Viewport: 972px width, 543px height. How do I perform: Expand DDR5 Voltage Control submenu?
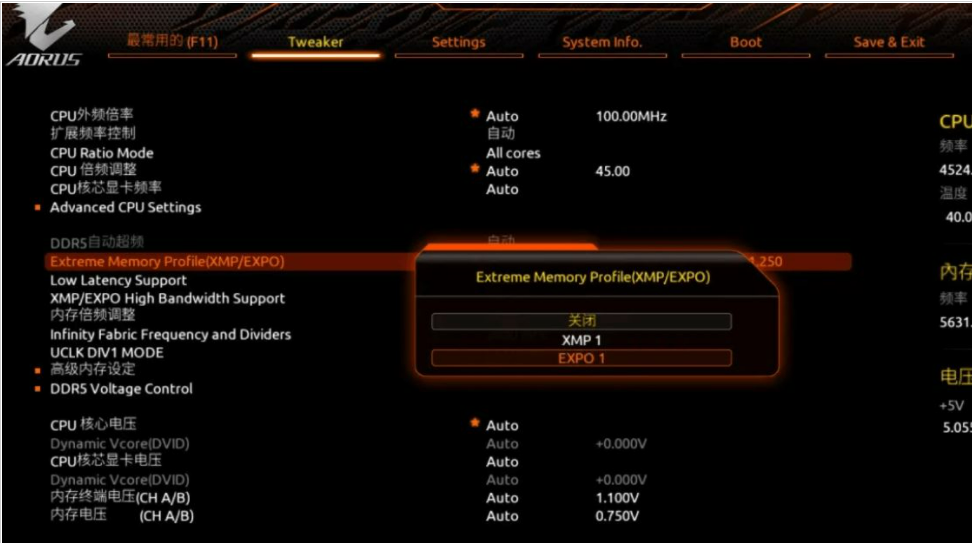tap(122, 389)
